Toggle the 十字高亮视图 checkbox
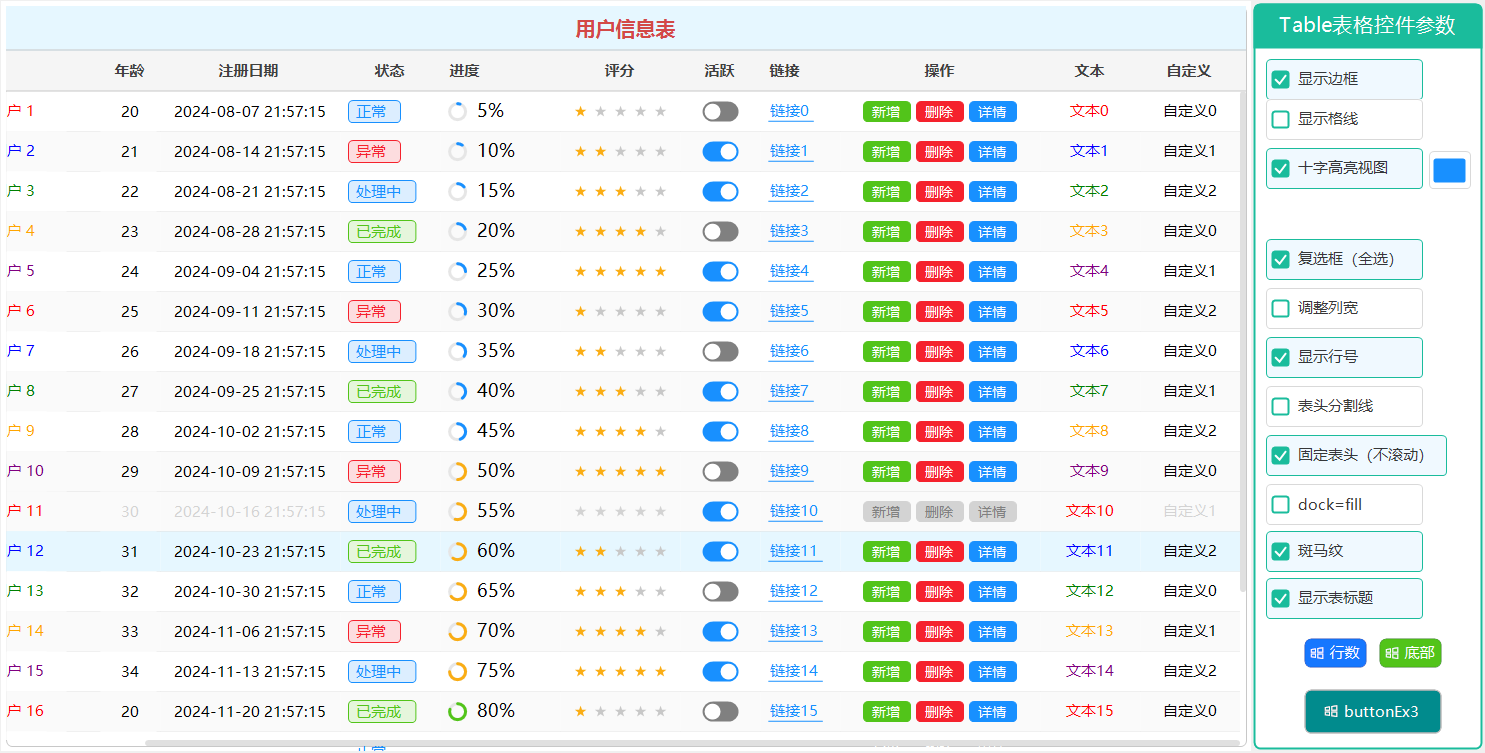Screen dimensions: 1485x753 point(1280,168)
